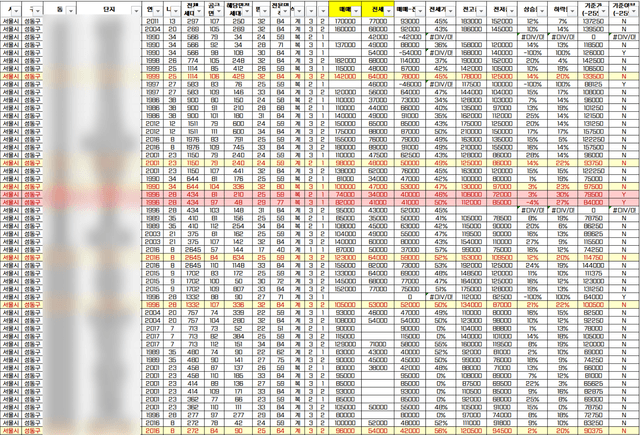Open the 하락 column filter dropdown

tap(572, 11)
